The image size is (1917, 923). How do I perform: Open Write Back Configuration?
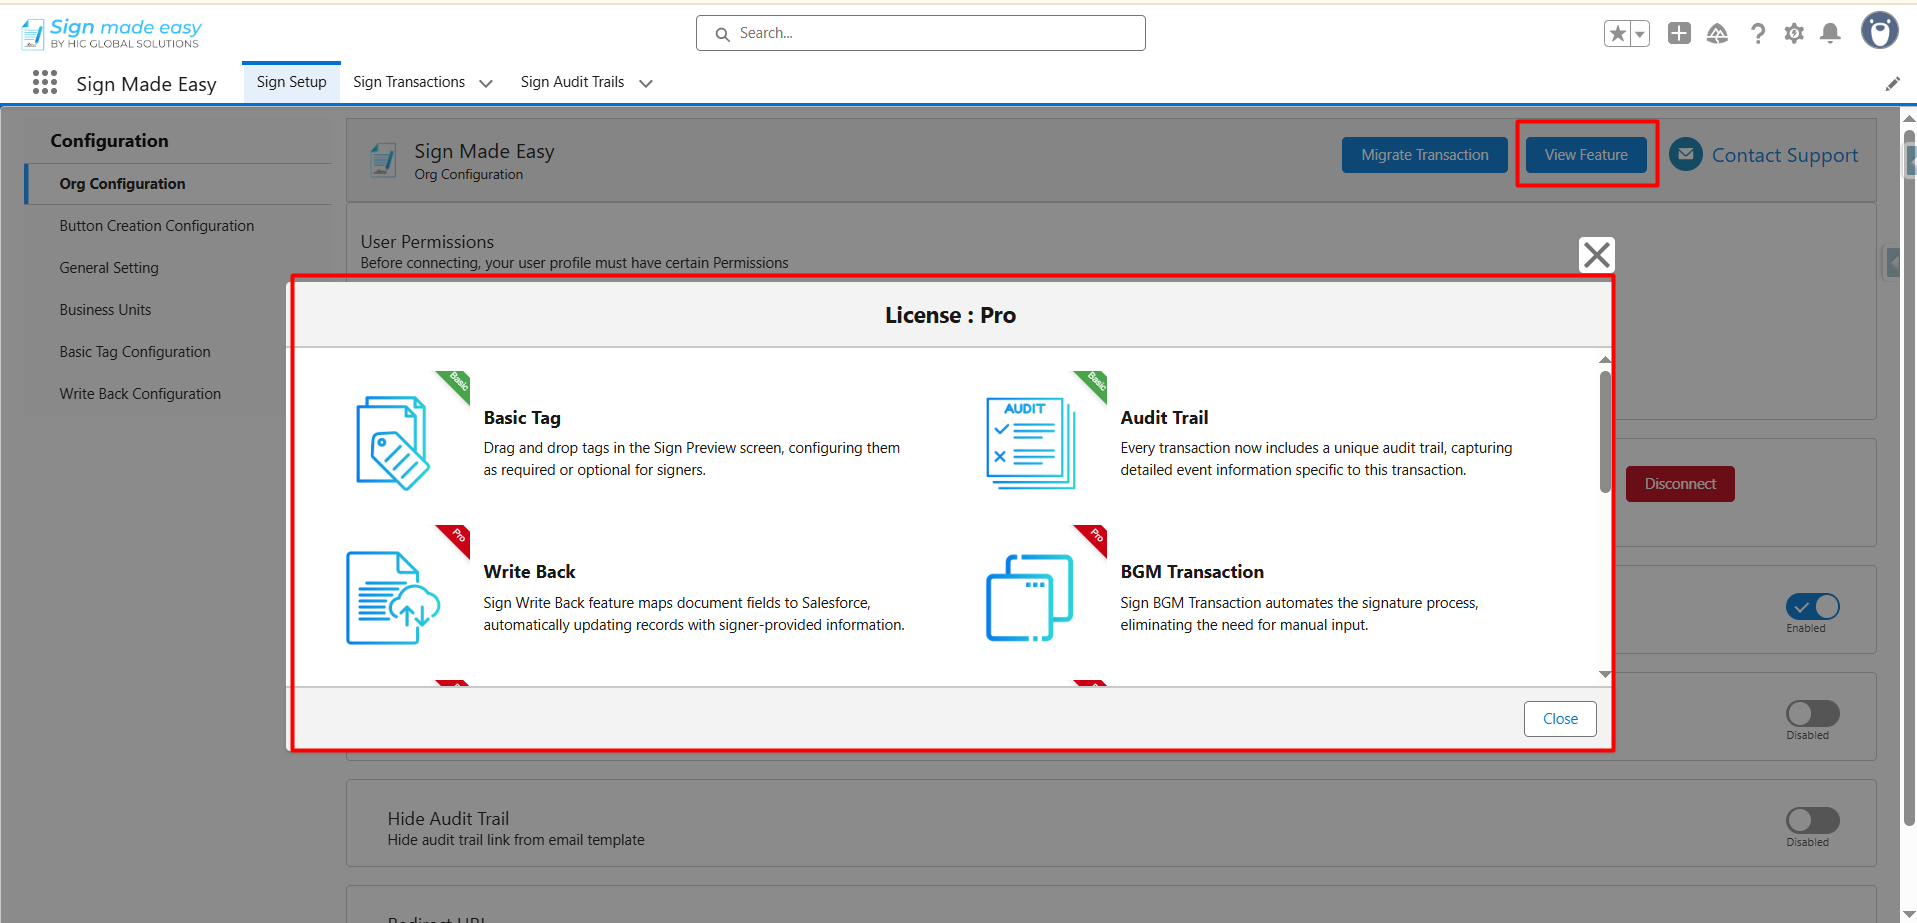140,394
